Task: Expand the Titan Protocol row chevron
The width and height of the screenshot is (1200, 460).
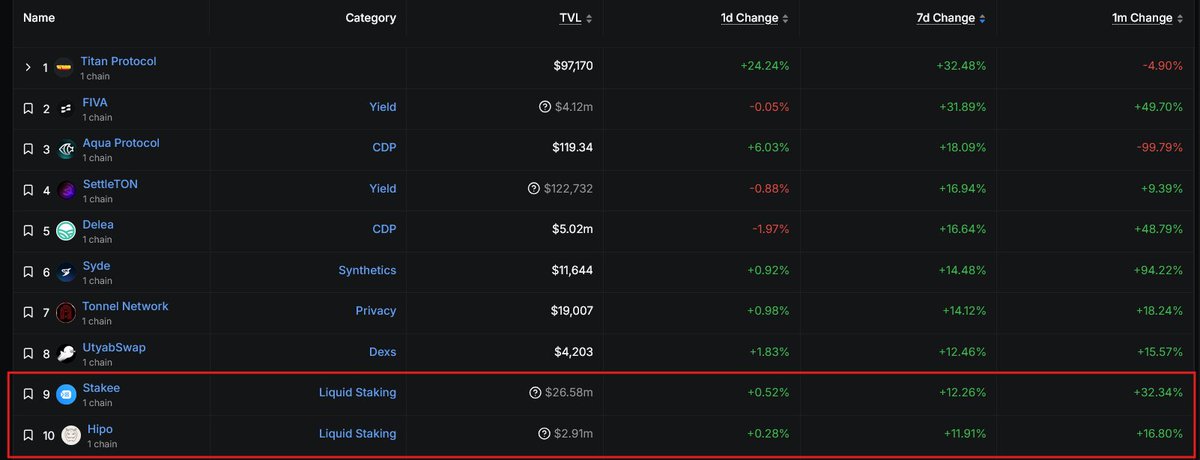Action: pyautogui.click(x=28, y=67)
